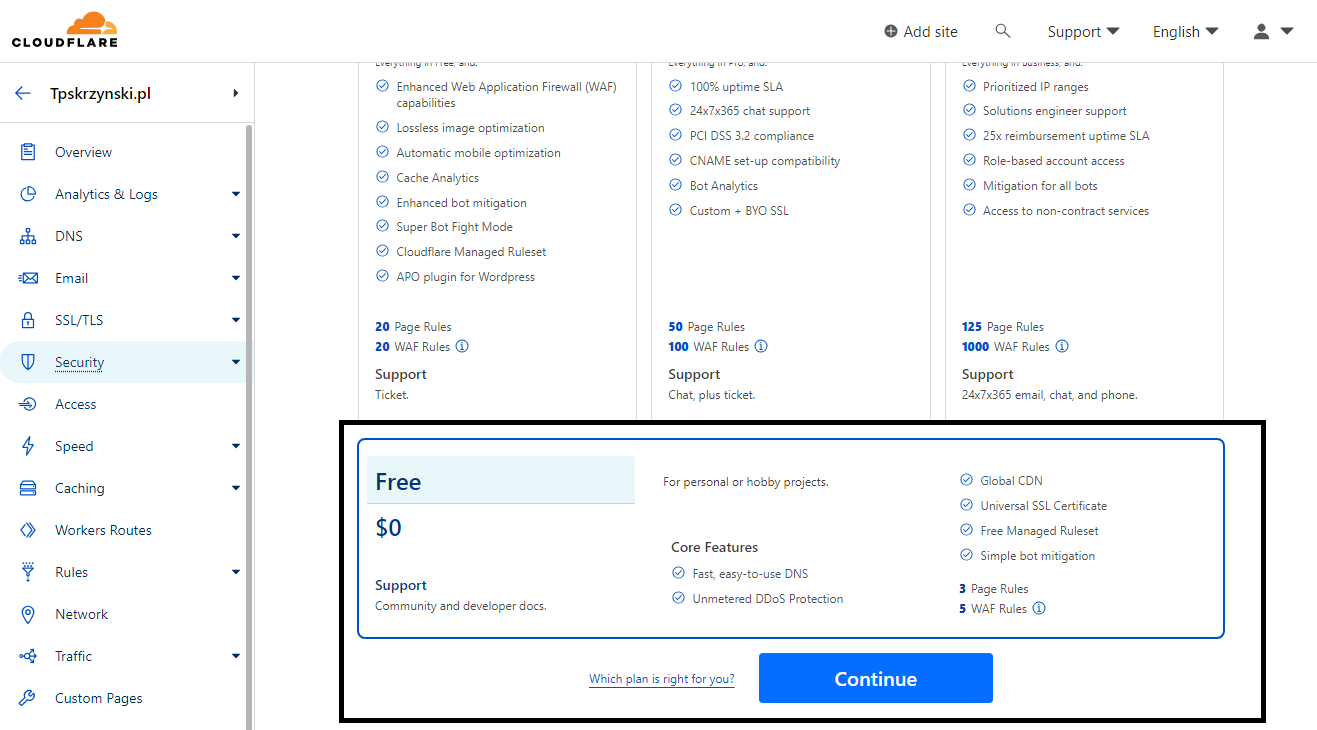Image resolution: width=1317 pixels, height=730 pixels.
Task: Click info icon beside 20 WAF Rules
Action: (x=462, y=347)
